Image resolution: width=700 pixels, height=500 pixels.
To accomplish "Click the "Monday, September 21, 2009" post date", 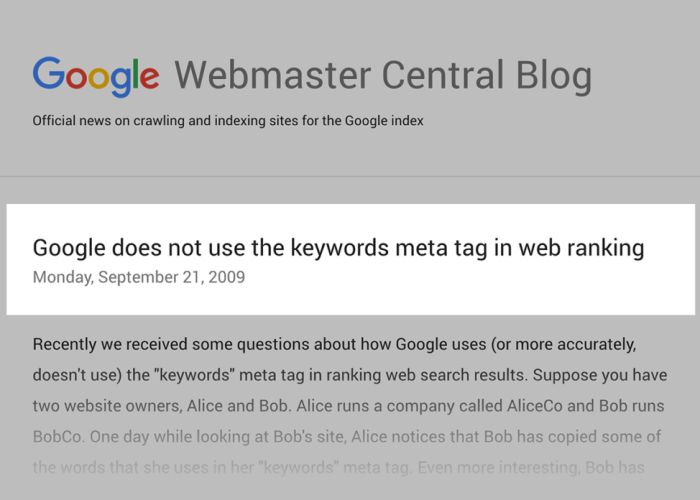I will click(138, 277).
